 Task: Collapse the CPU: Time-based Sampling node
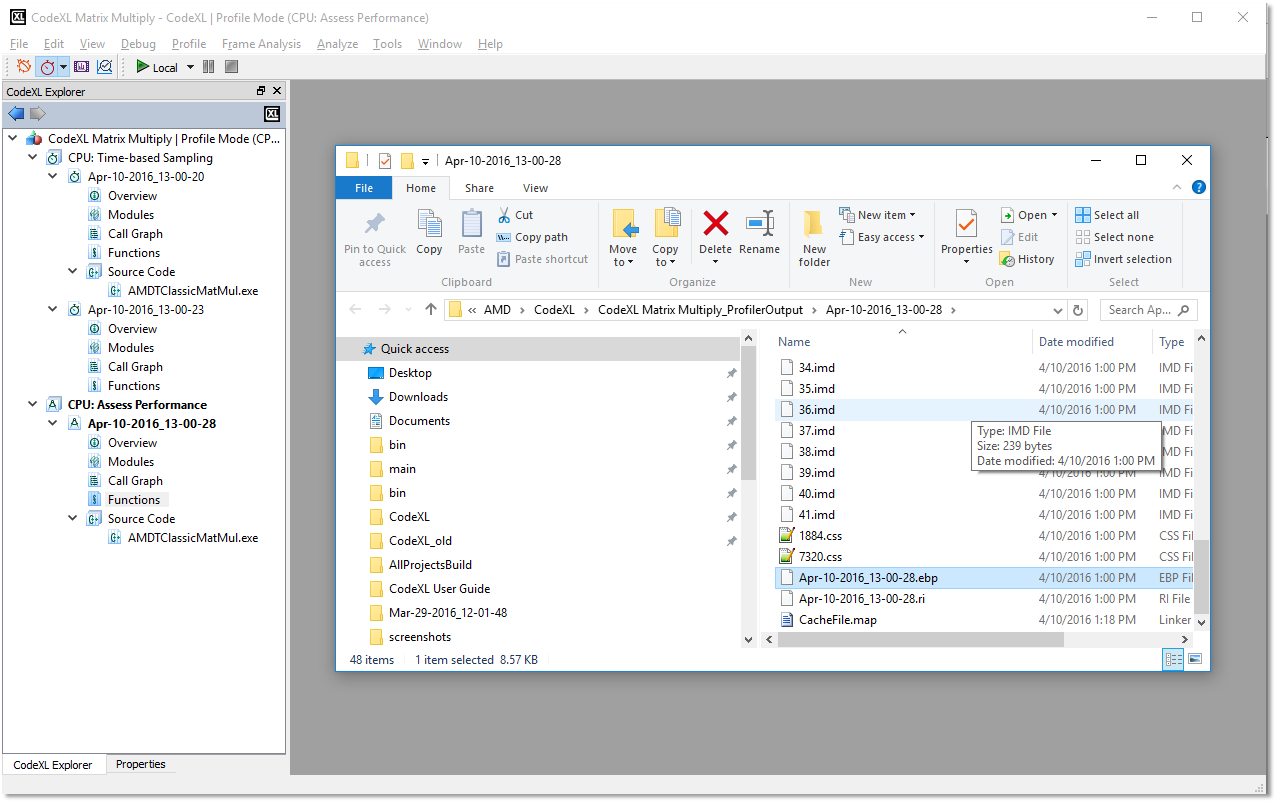coord(33,158)
